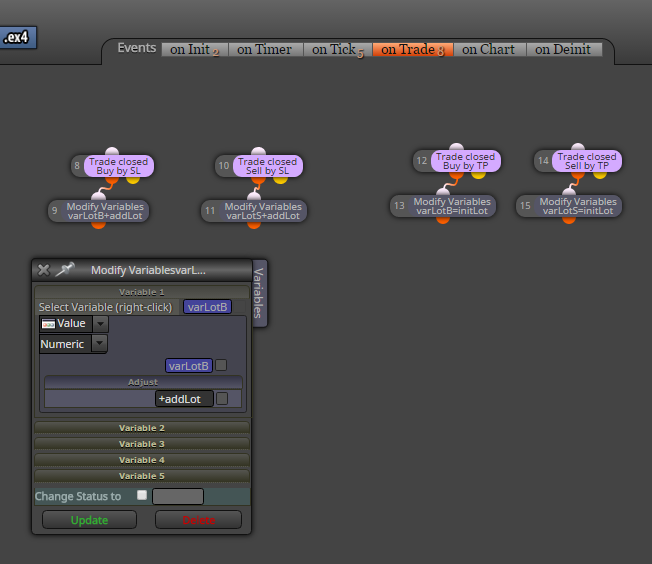This screenshot has width=652, height=564.
Task: Pin the Modify Variables panel
Action: coord(65,270)
